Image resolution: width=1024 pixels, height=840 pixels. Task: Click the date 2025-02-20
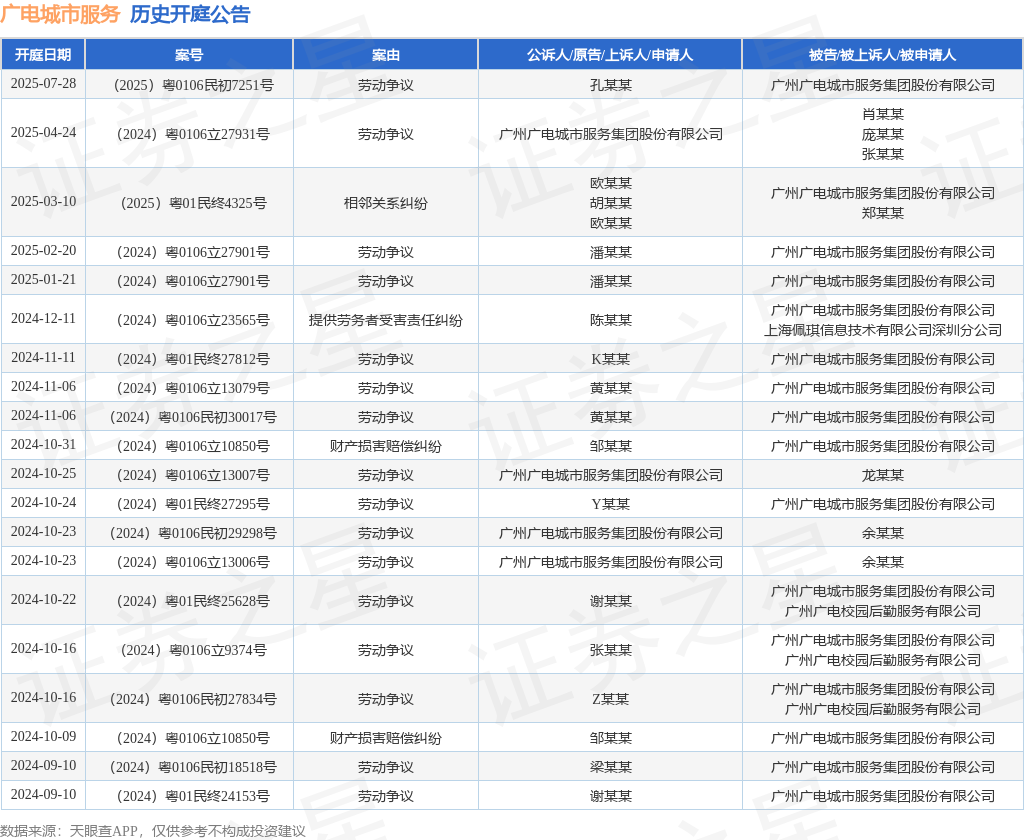coord(43,251)
